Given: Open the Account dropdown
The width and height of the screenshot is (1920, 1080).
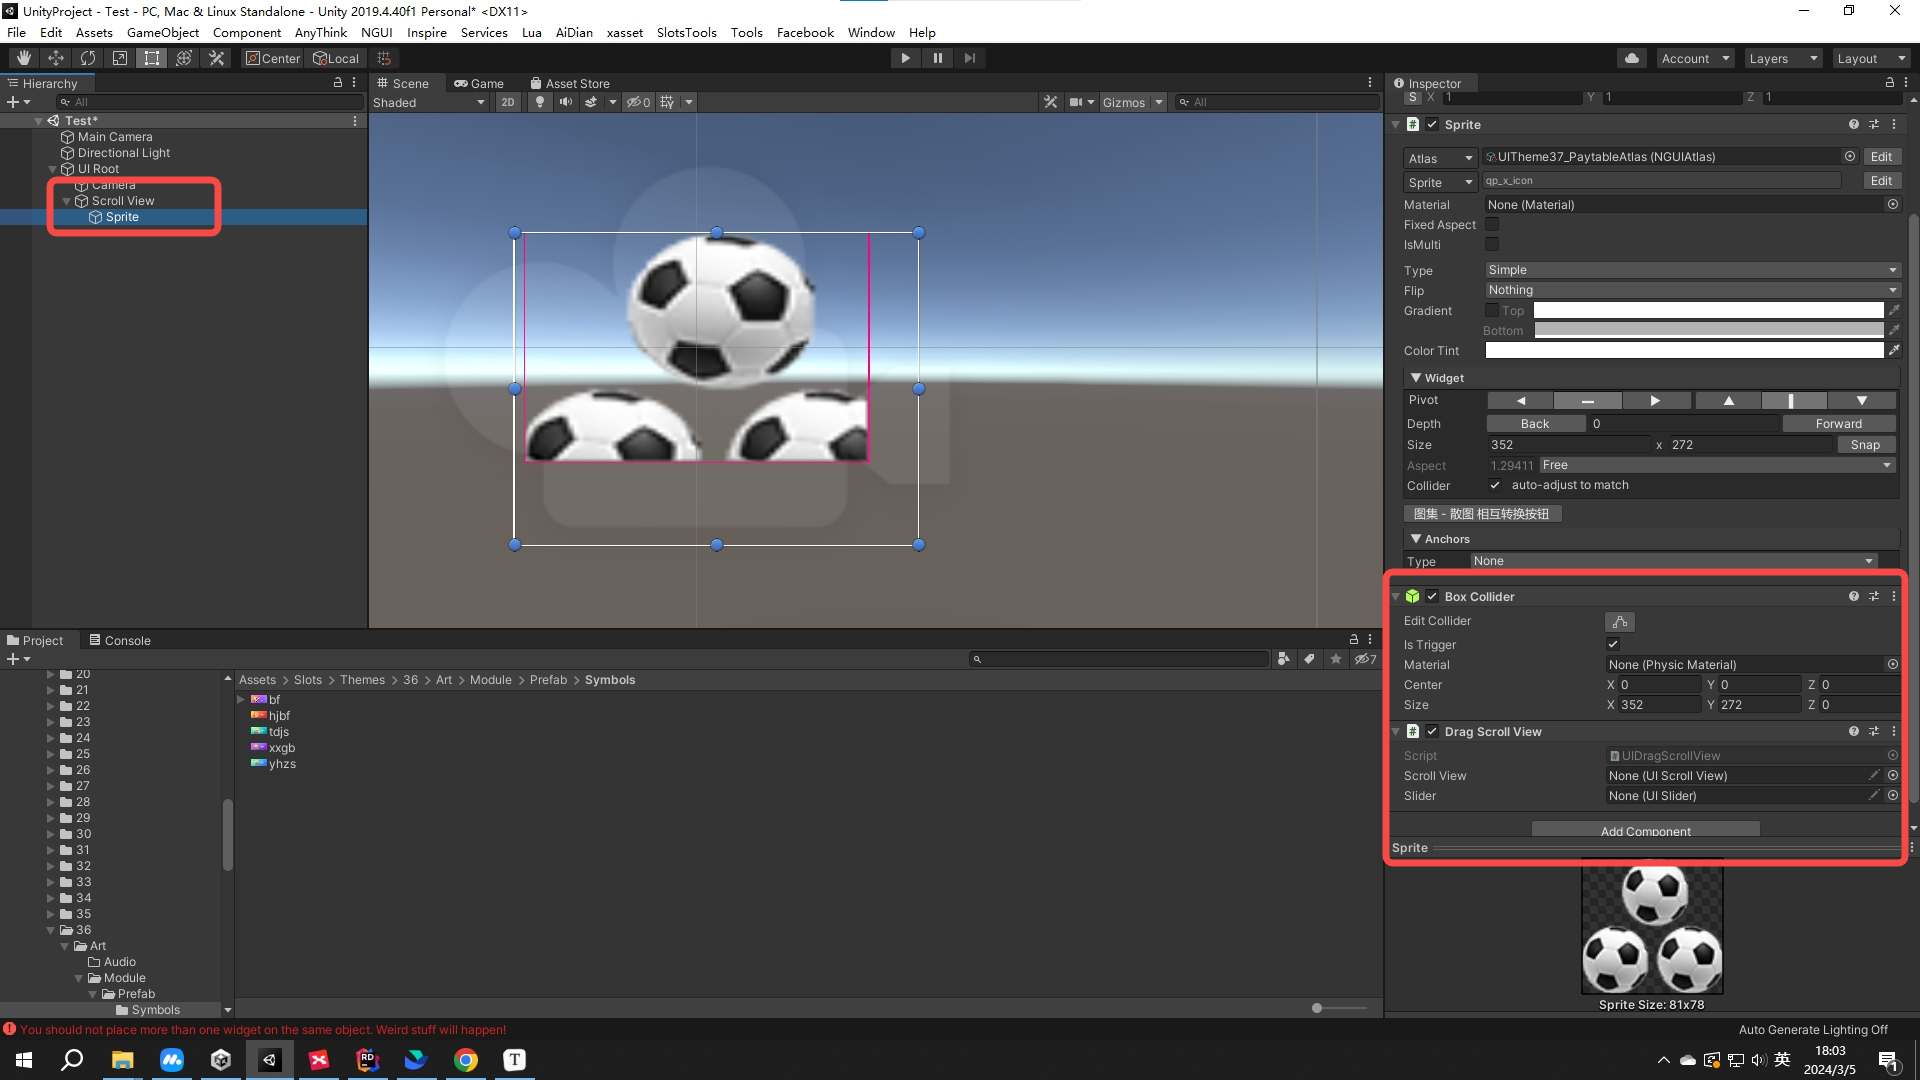Looking at the screenshot, I should (1695, 58).
